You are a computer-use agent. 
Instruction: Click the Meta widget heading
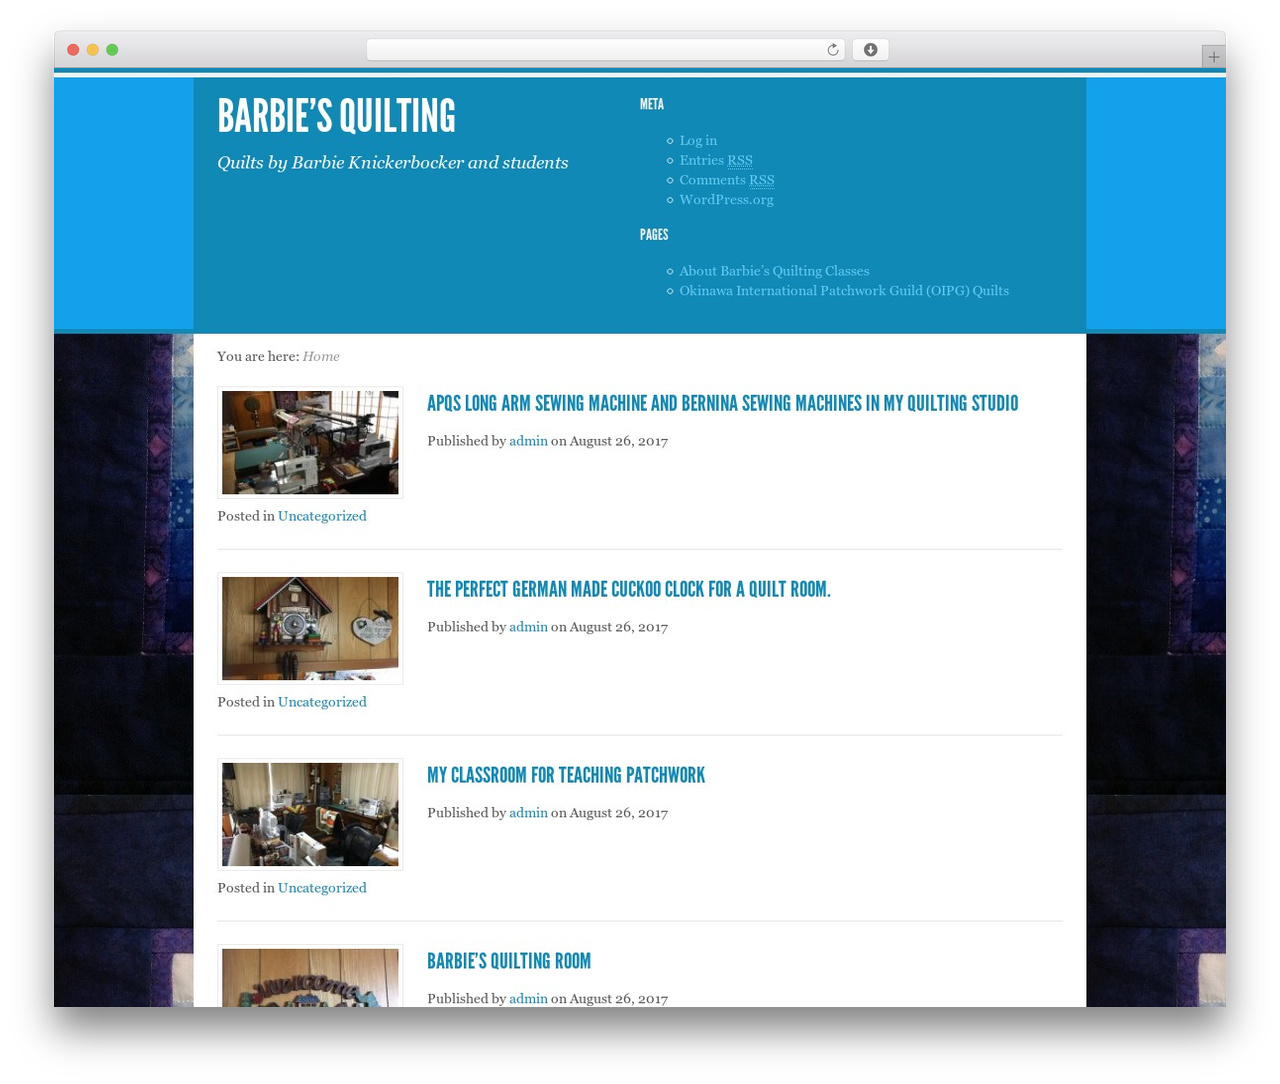tap(652, 104)
